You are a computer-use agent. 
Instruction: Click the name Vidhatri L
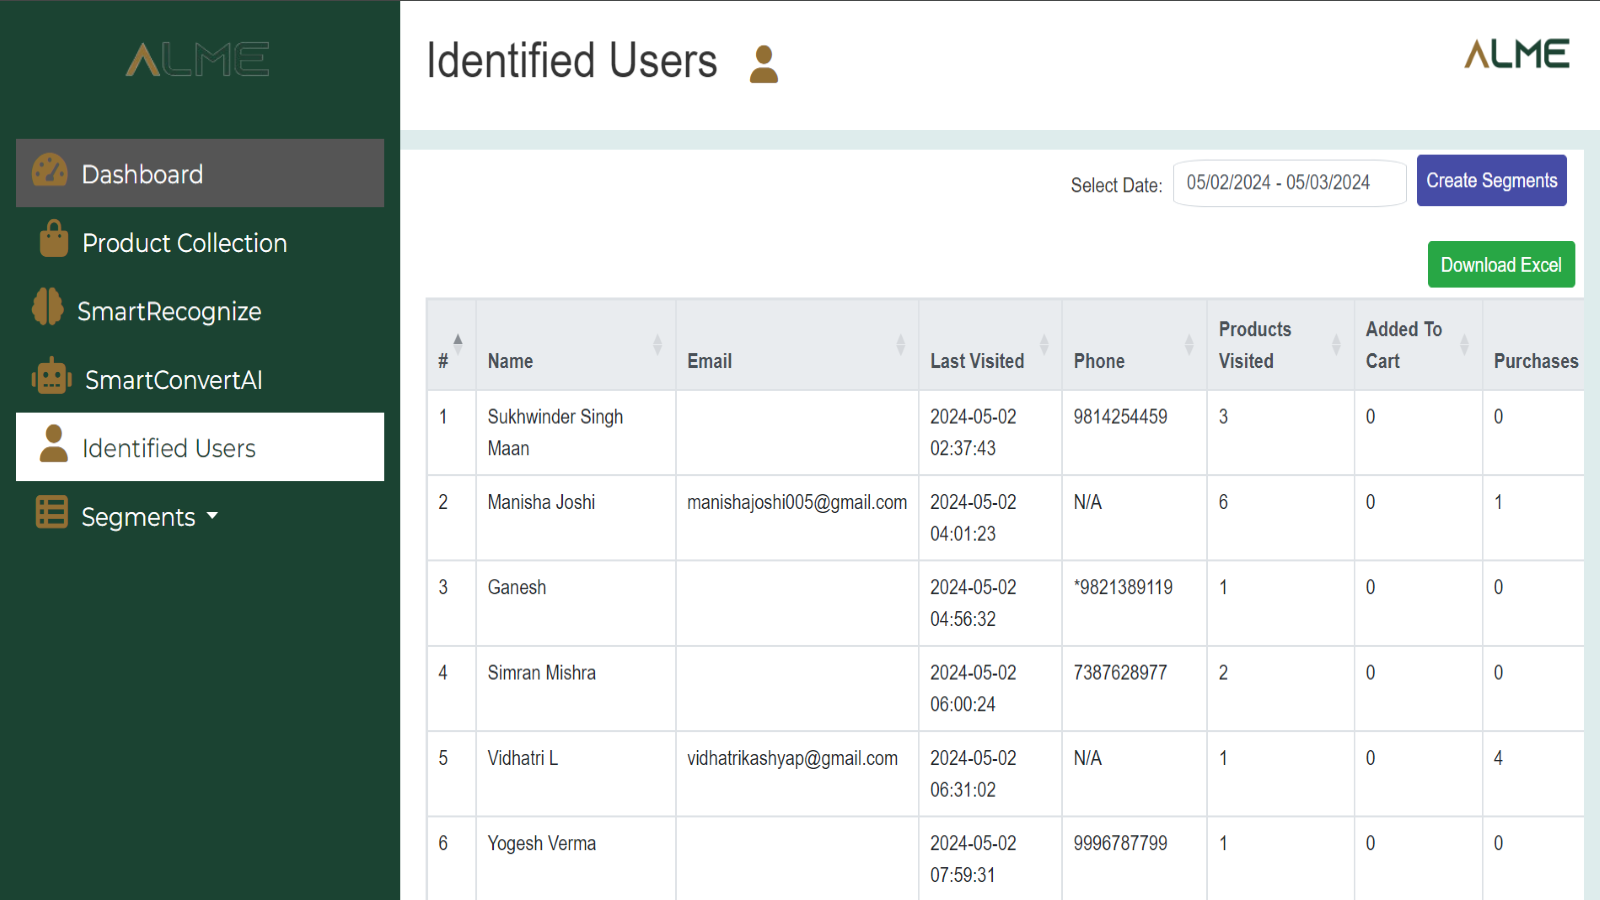tap(523, 758)
